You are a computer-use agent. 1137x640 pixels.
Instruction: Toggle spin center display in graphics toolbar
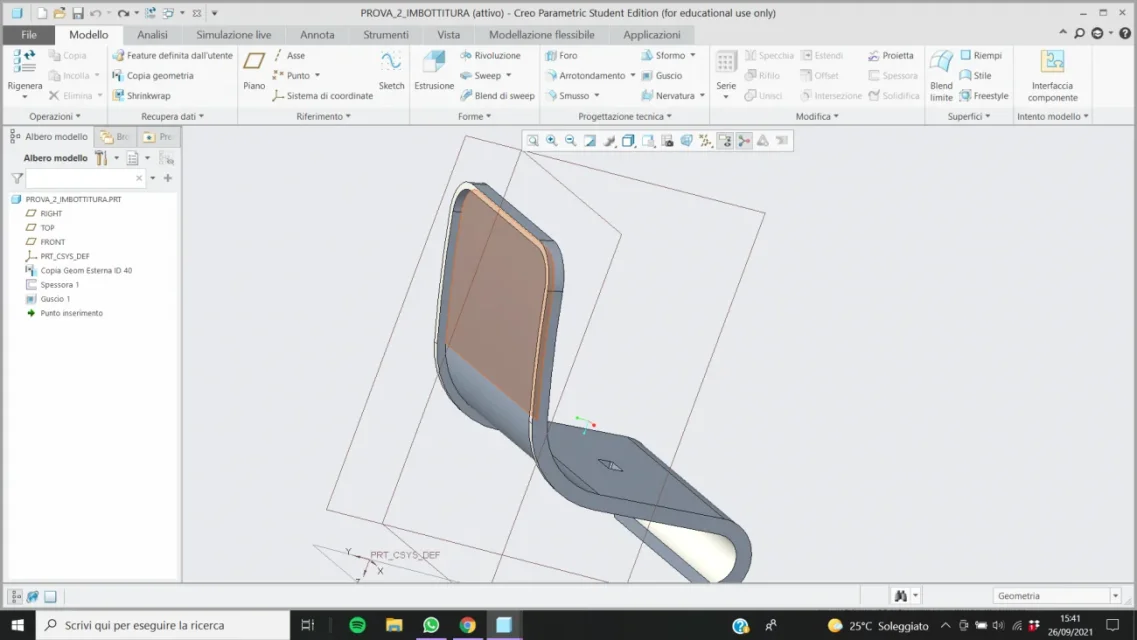pyautogui.click(x=744, y=141)
